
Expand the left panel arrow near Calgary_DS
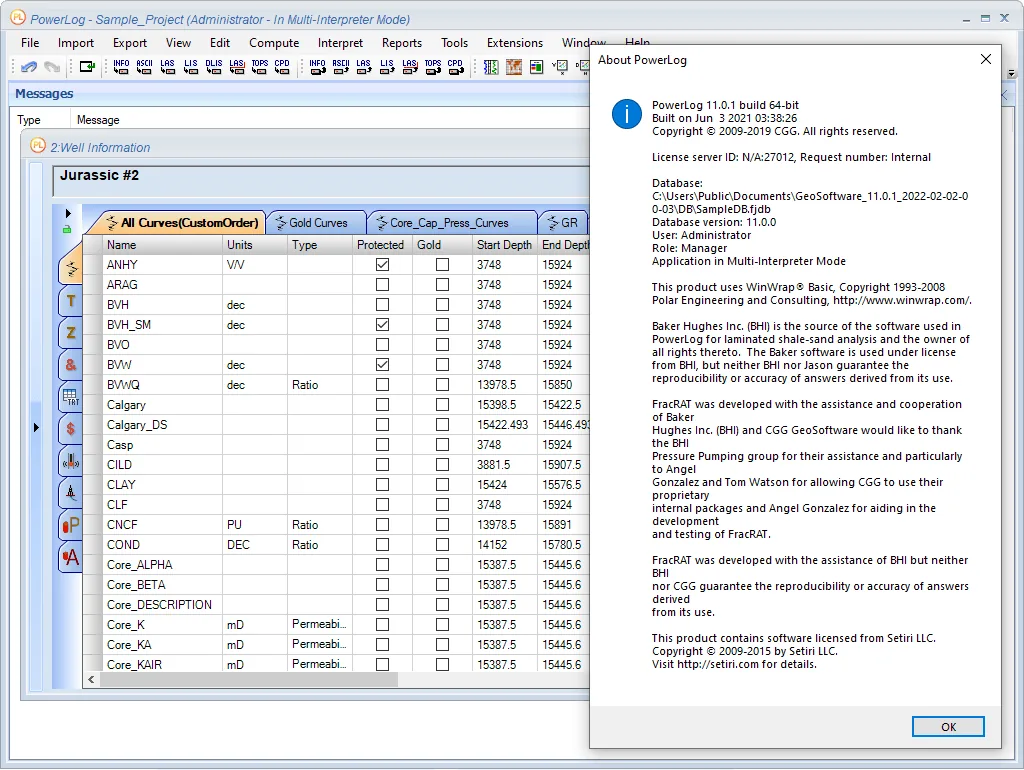pyautogui.click(x=36, y=428)
